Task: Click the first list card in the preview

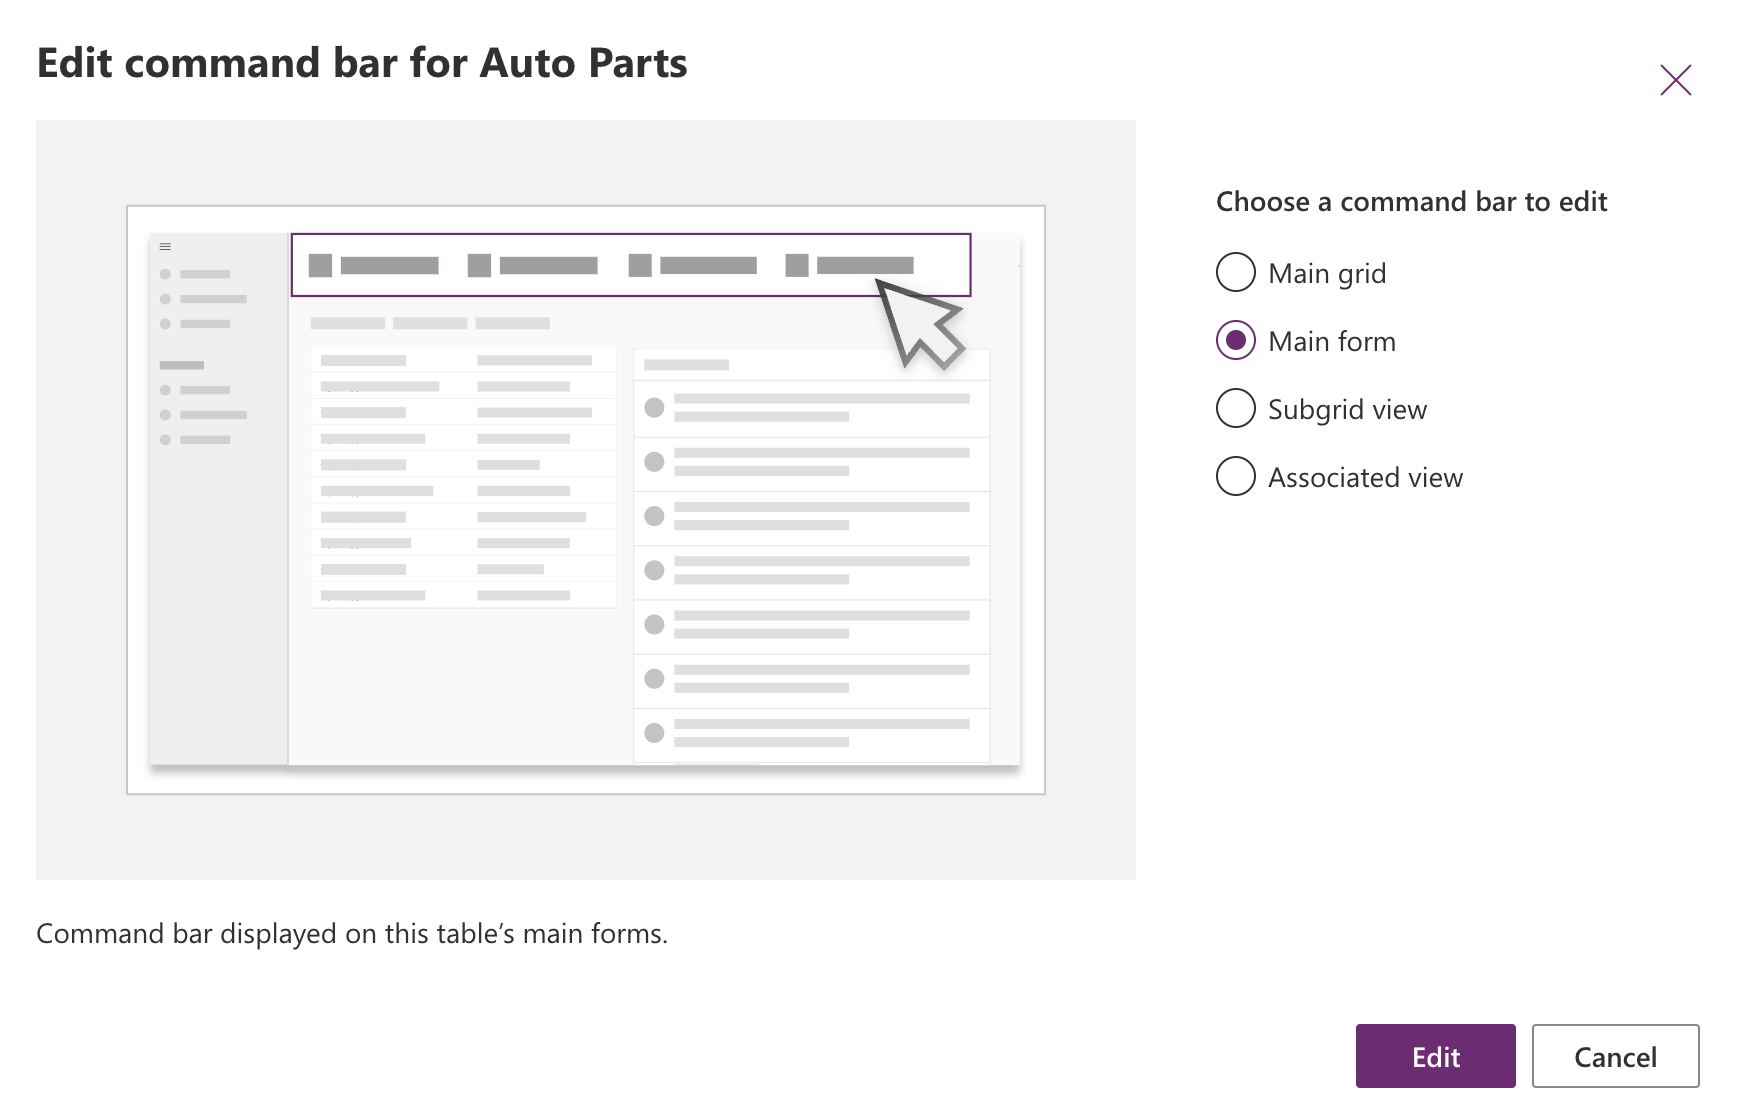Action: (810, 409)
